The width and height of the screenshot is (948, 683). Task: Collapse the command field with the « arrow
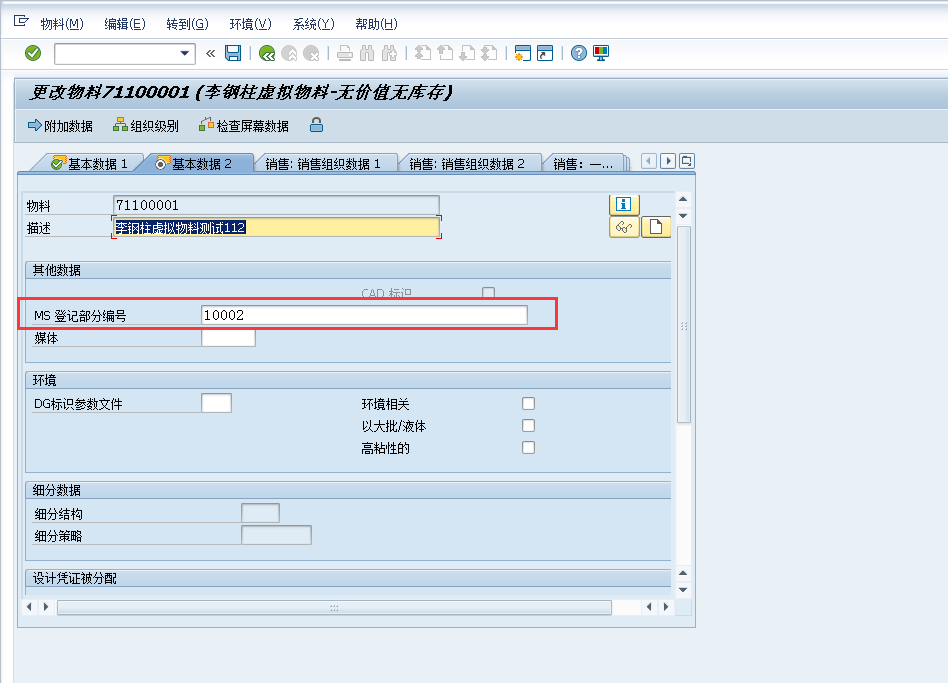209,52
